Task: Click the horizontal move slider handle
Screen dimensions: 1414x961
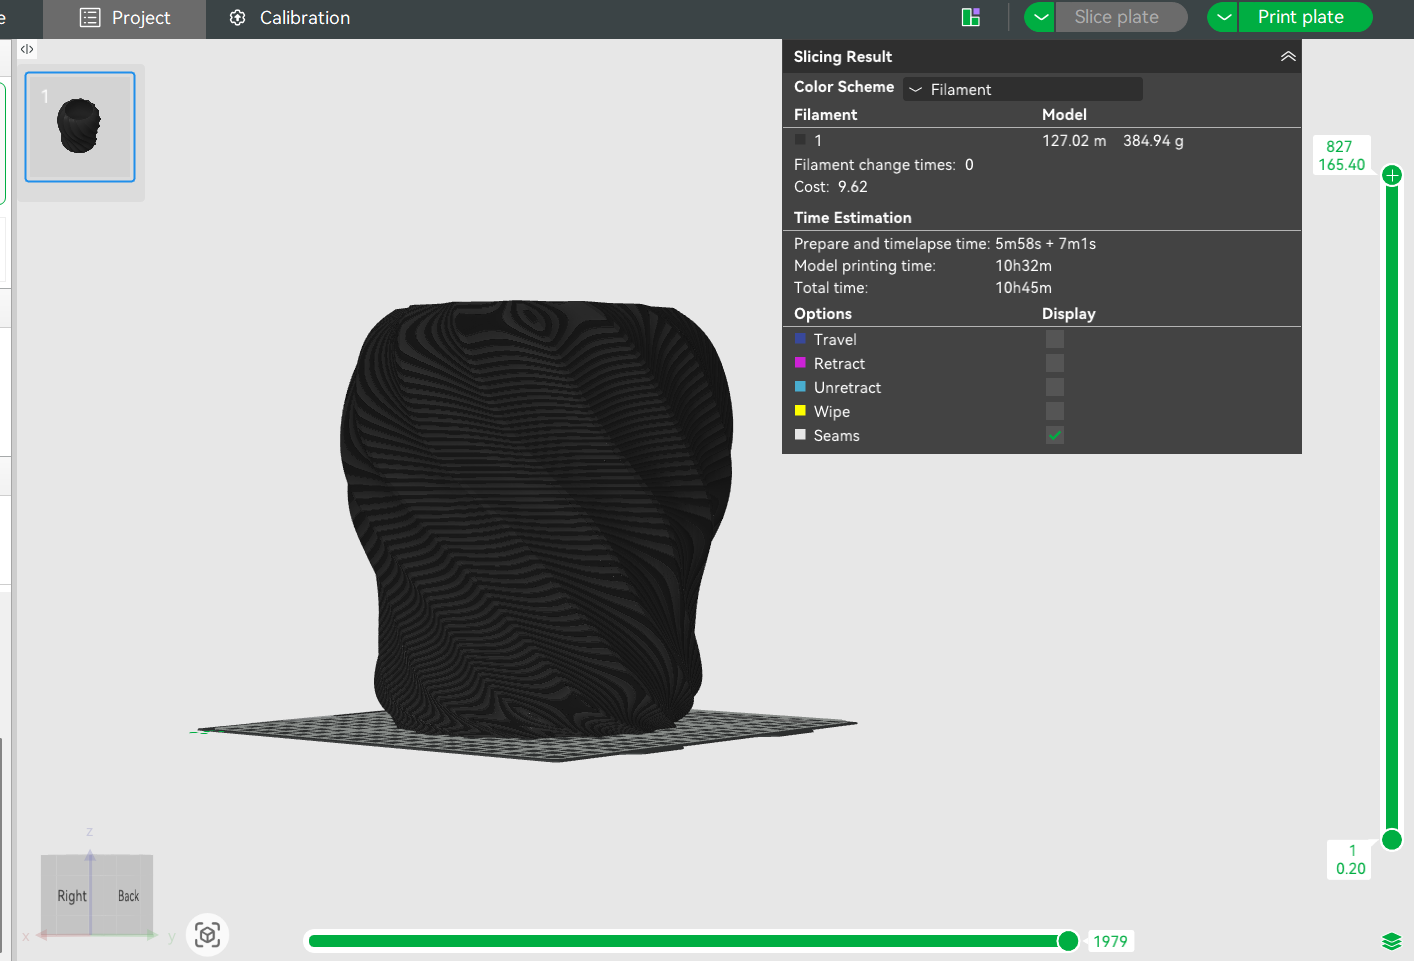Action: [x=1068, y=941]
